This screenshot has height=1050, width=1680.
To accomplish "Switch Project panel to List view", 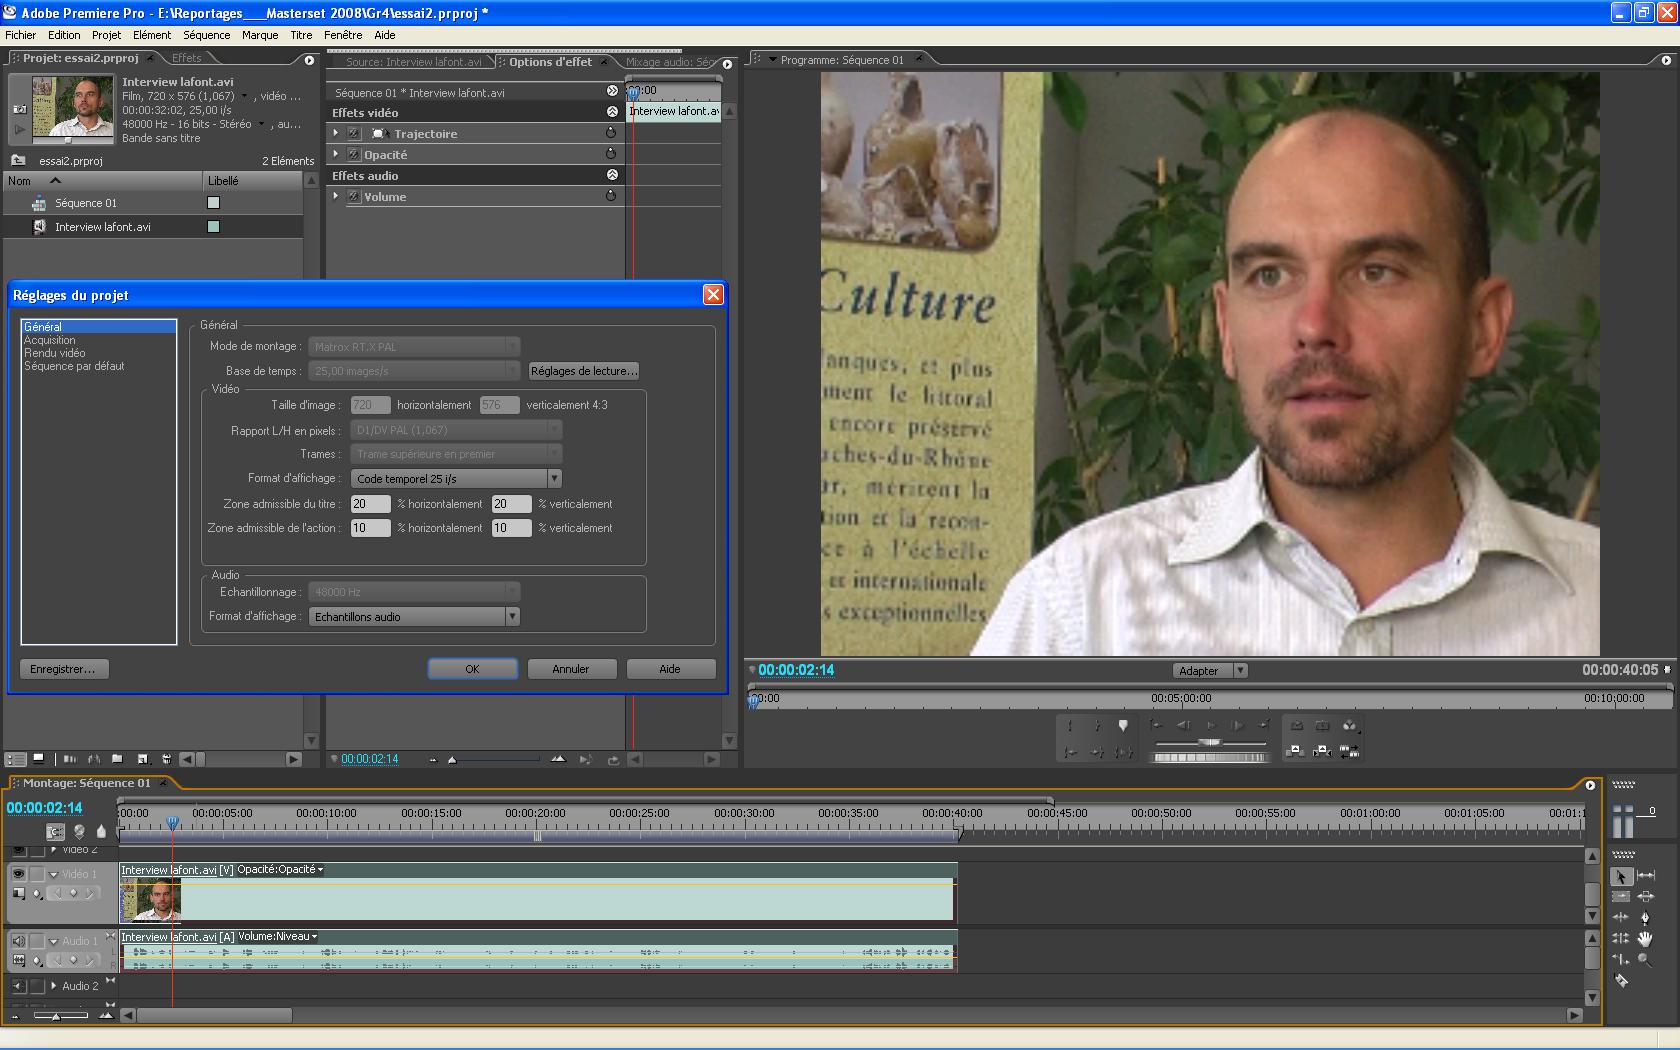I will [x=15, y=759].
